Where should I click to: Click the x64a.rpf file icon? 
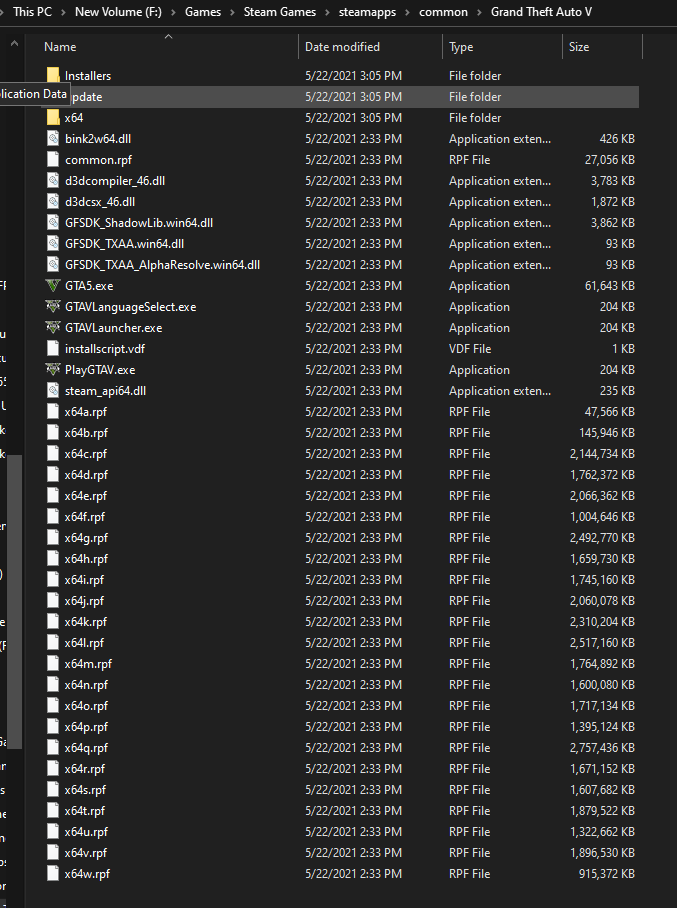pyautogui.click(x=53, y=412)
